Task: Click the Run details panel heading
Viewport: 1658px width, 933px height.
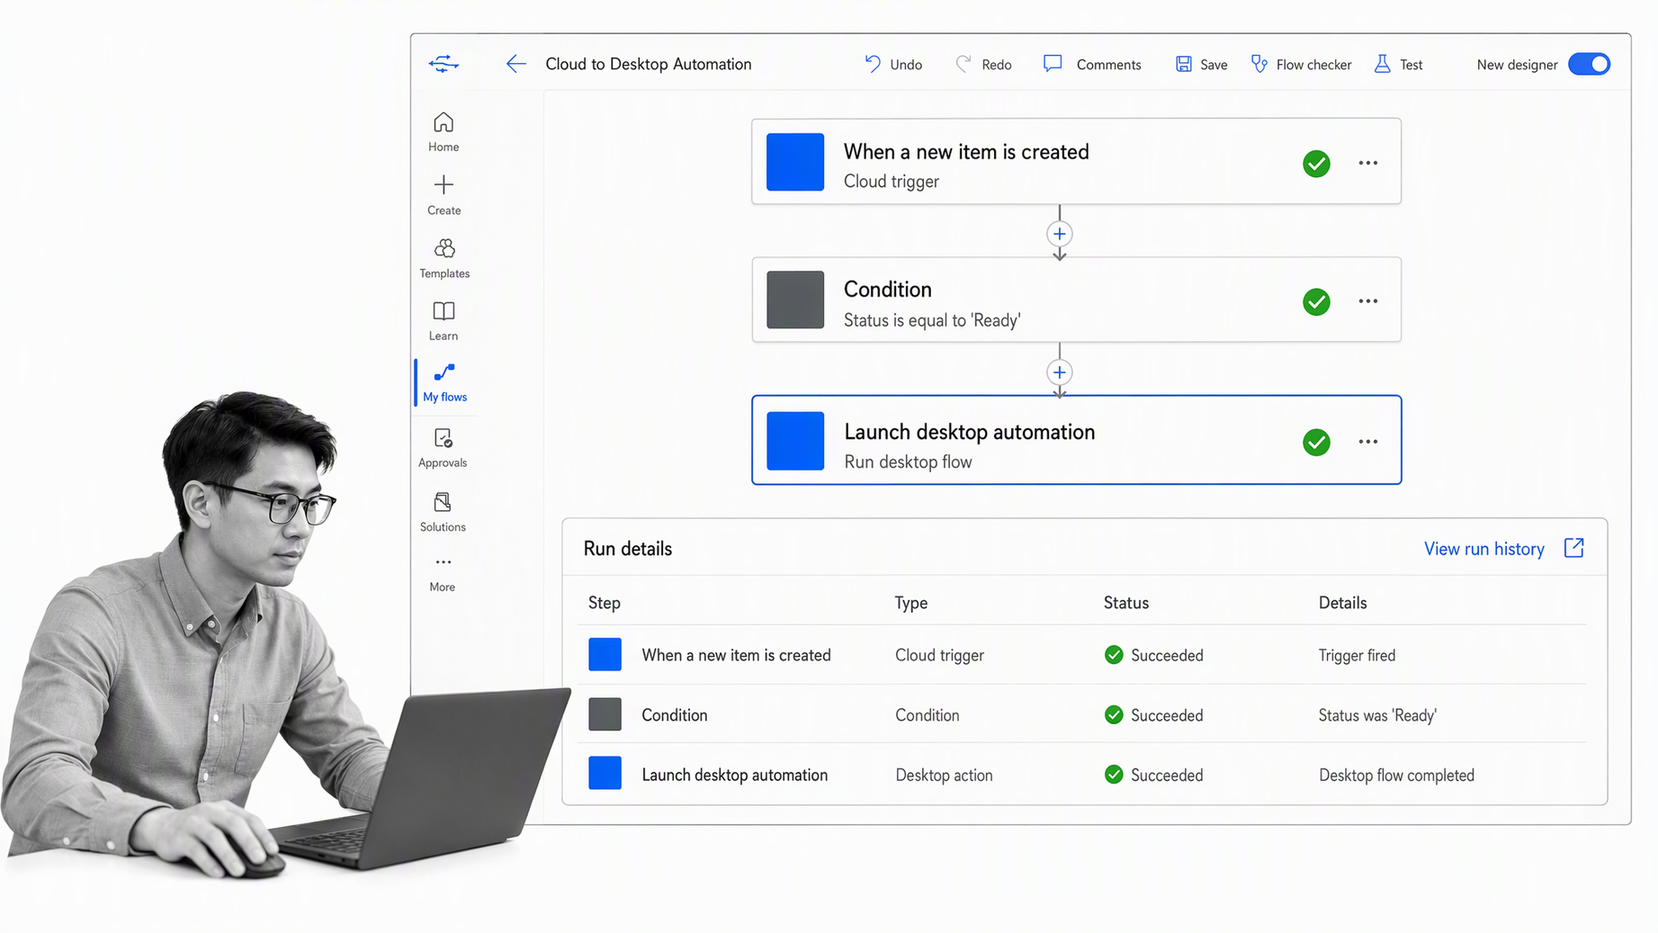Action: tap(628, 549)
